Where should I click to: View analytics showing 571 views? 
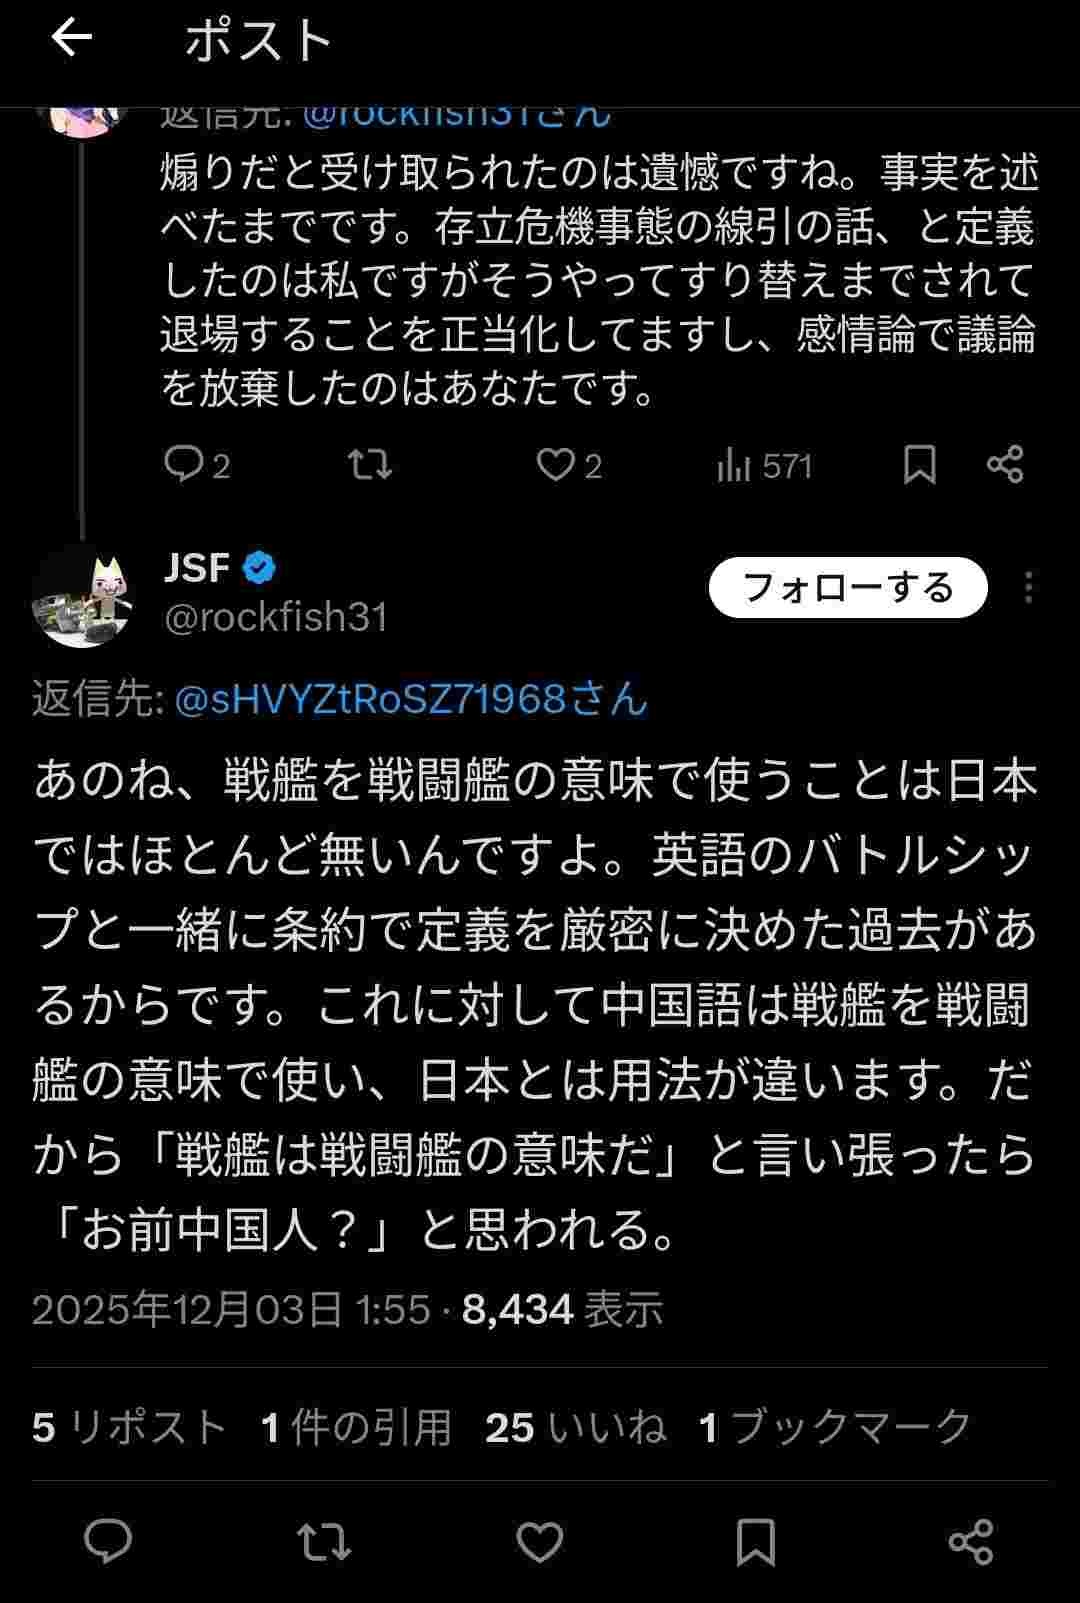(764, 466)
